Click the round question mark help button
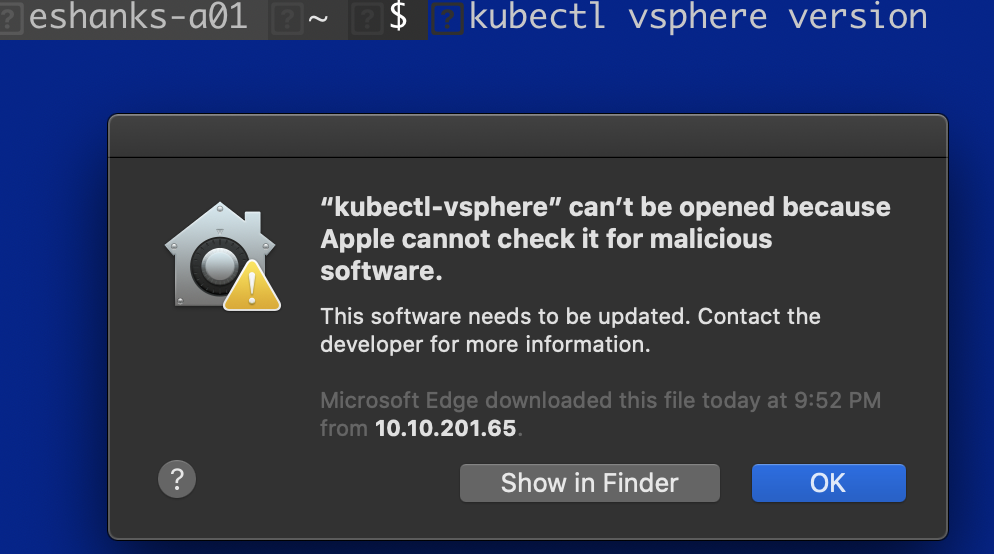This screenshot has height=554, width=994. (177, 480)
